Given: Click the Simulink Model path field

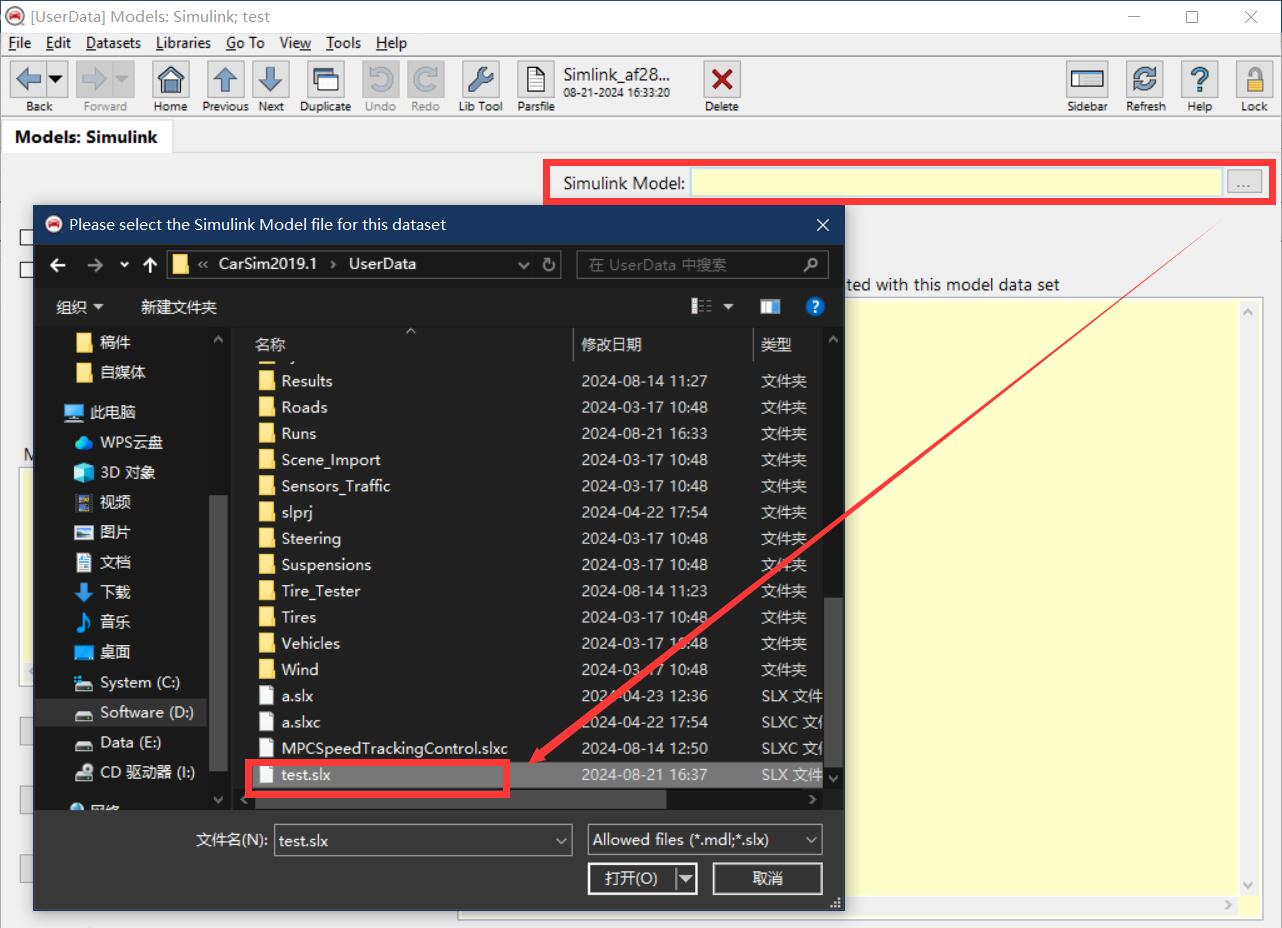Looking at the screenshot, I should tap(956, 182).
